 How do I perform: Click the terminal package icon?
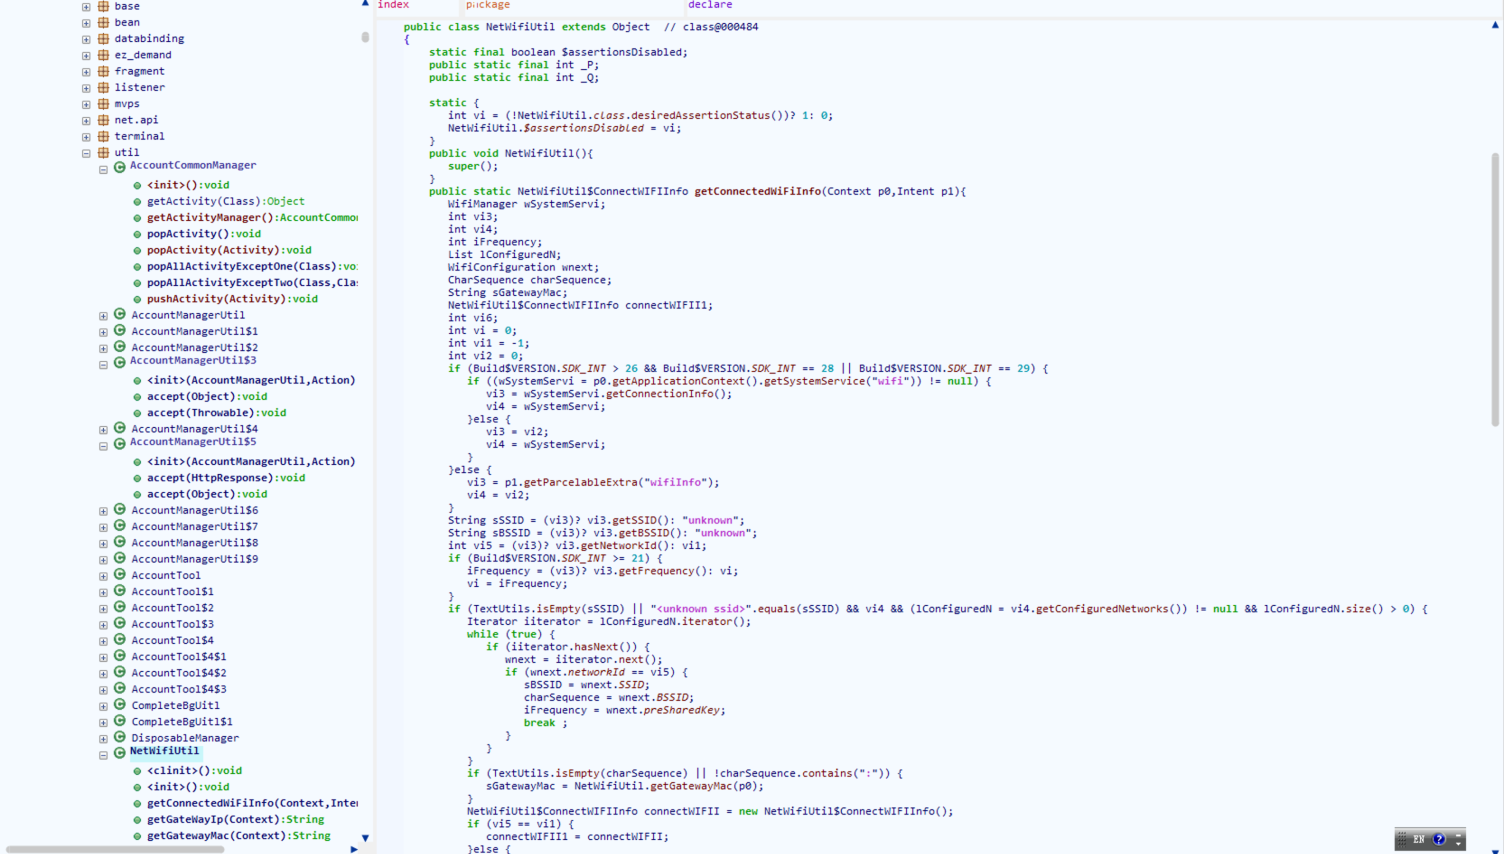(103, 136)
